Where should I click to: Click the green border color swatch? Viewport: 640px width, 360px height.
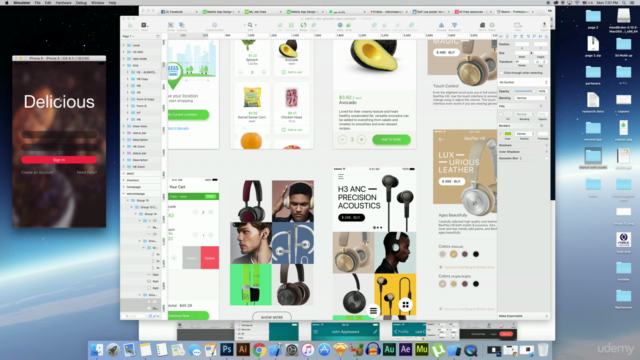point(508,133)
